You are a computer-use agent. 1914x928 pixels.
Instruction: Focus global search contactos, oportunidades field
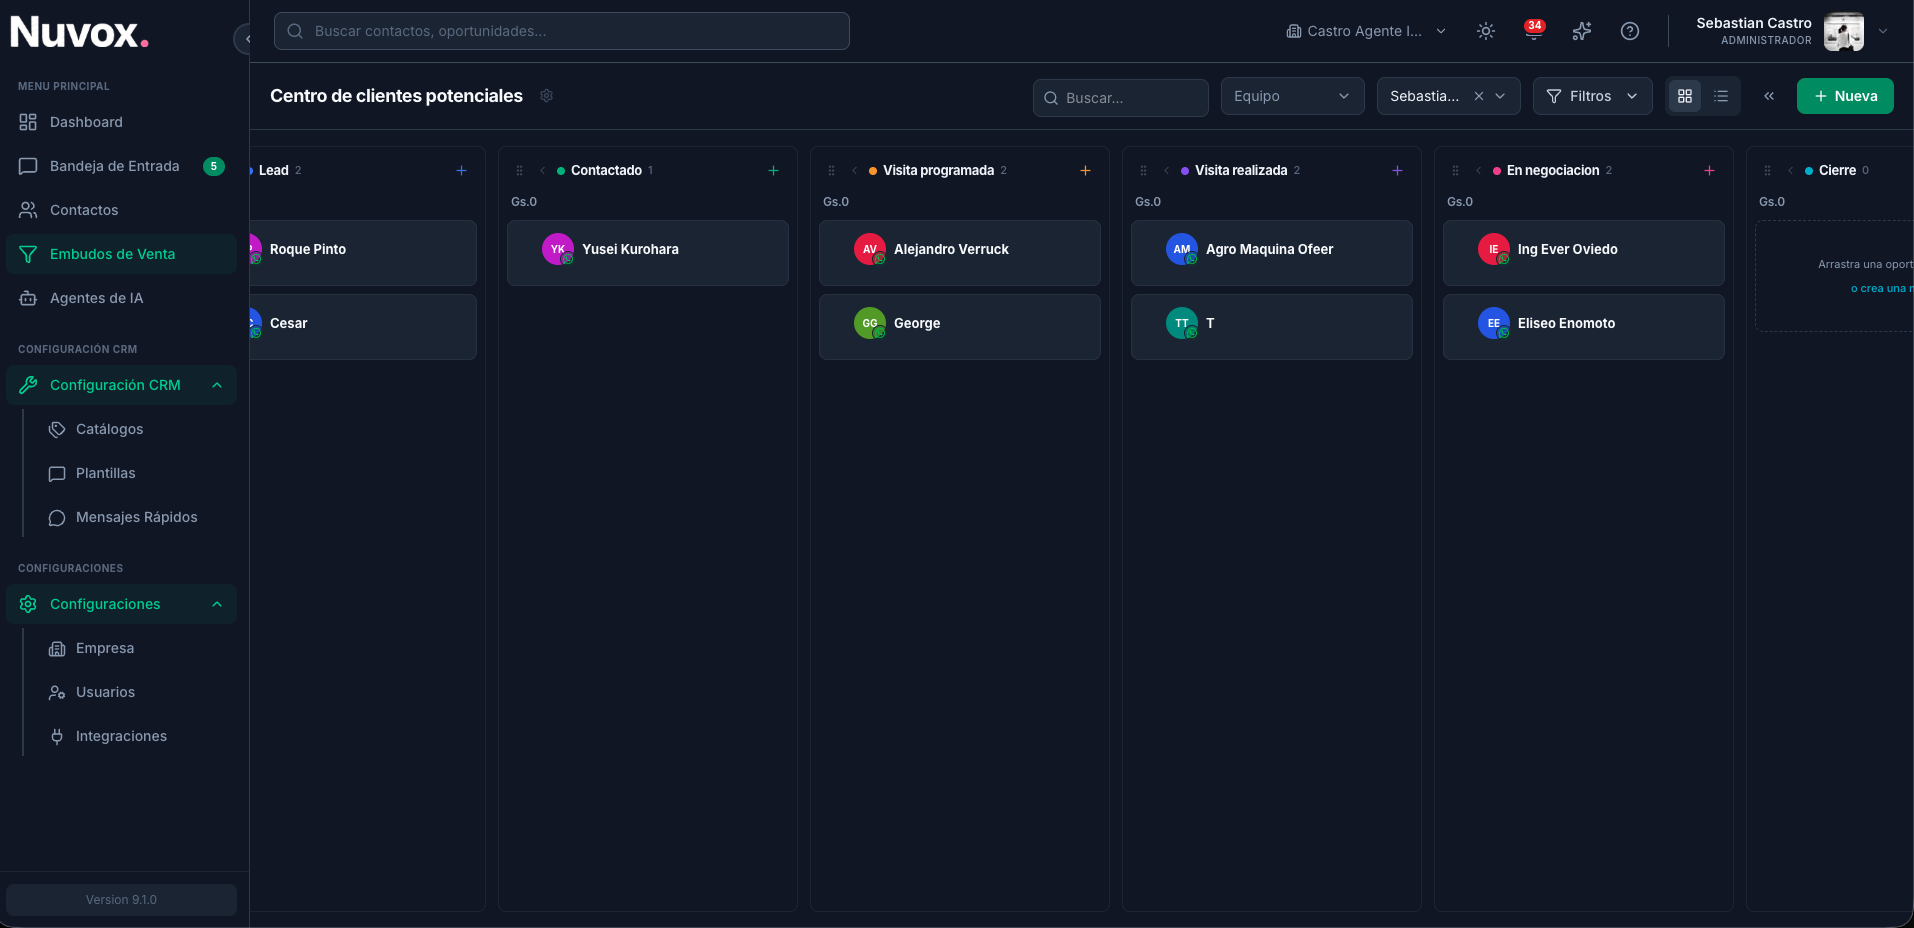tap(562, 31)
